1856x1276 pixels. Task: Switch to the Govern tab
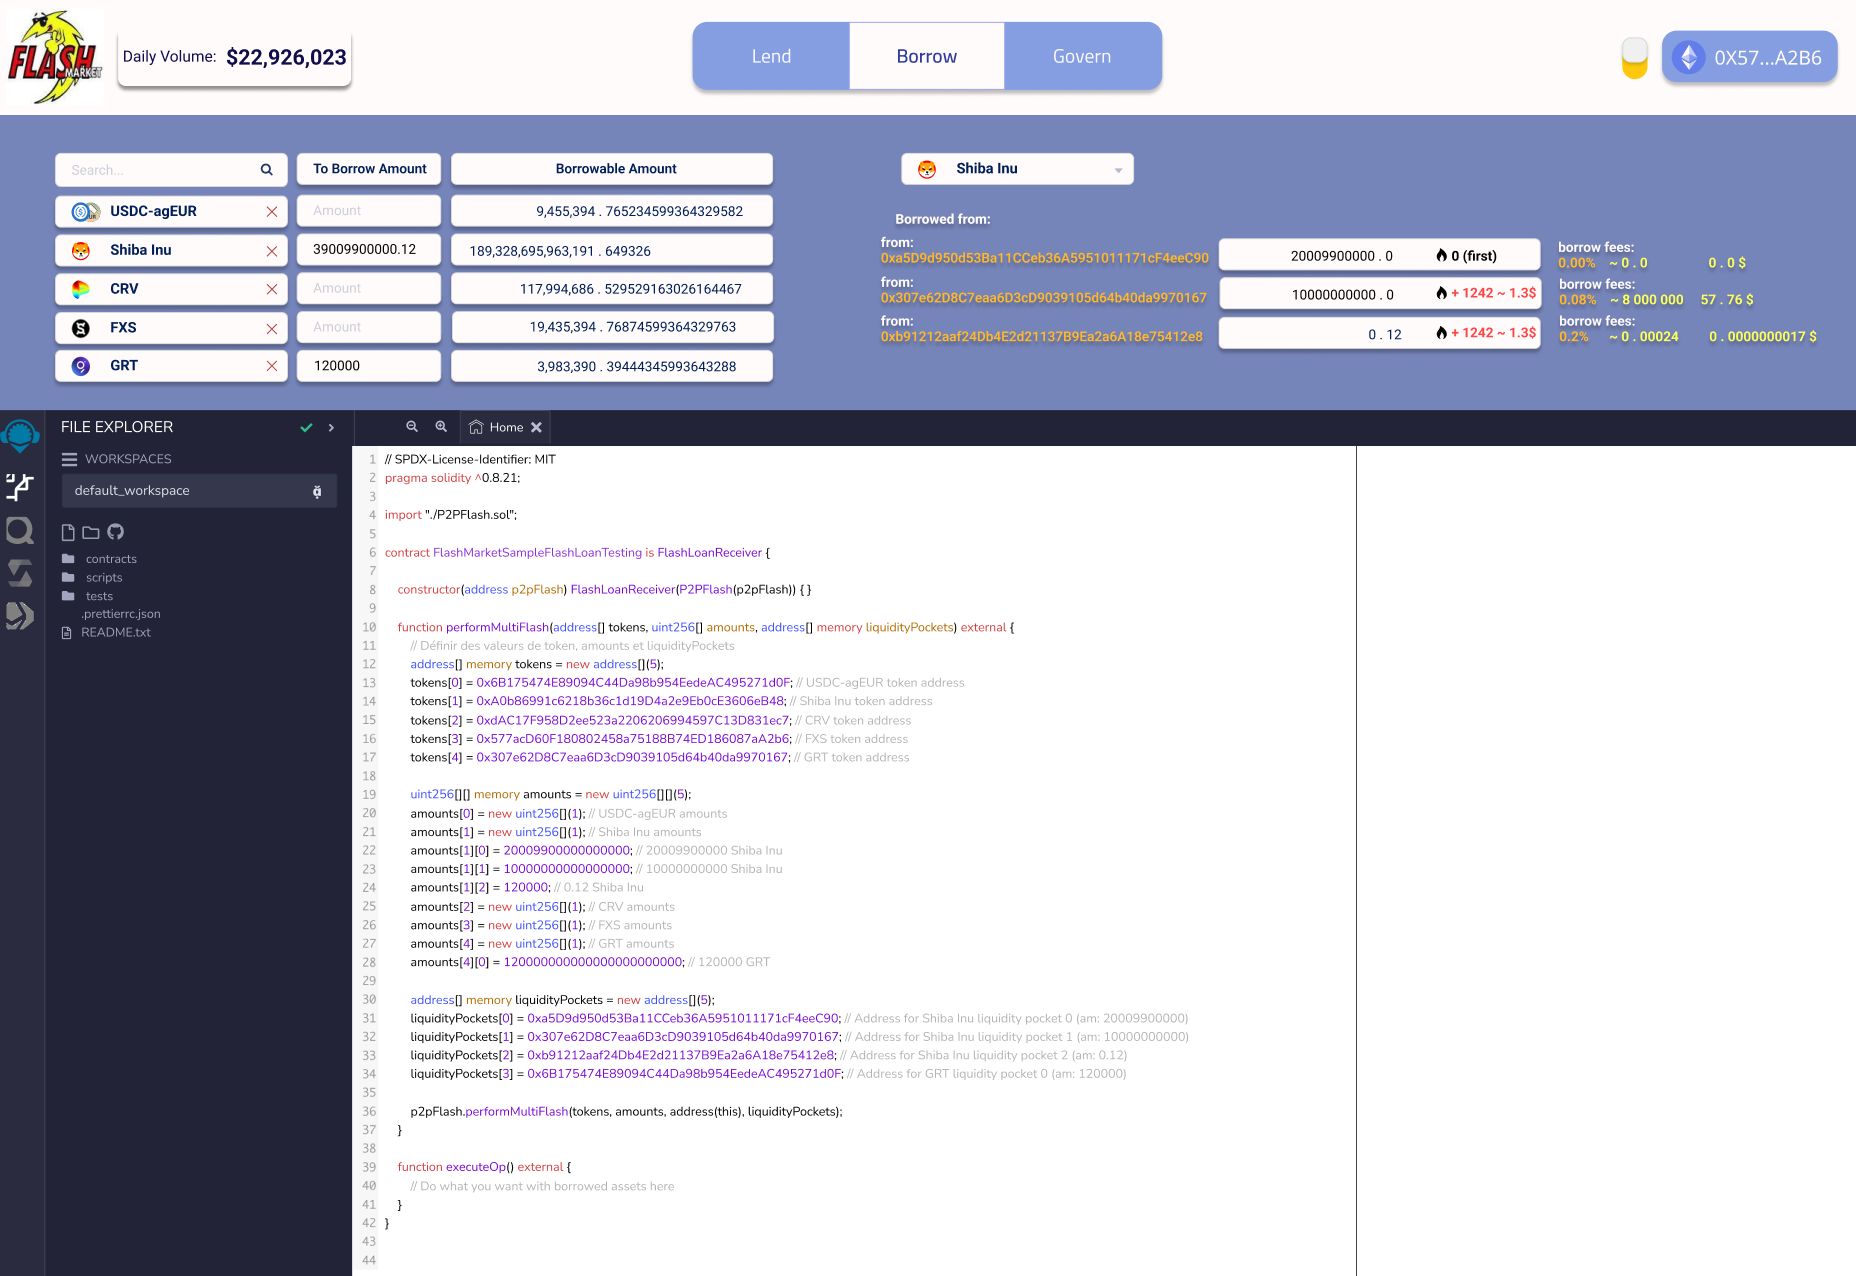[1082, 56]
